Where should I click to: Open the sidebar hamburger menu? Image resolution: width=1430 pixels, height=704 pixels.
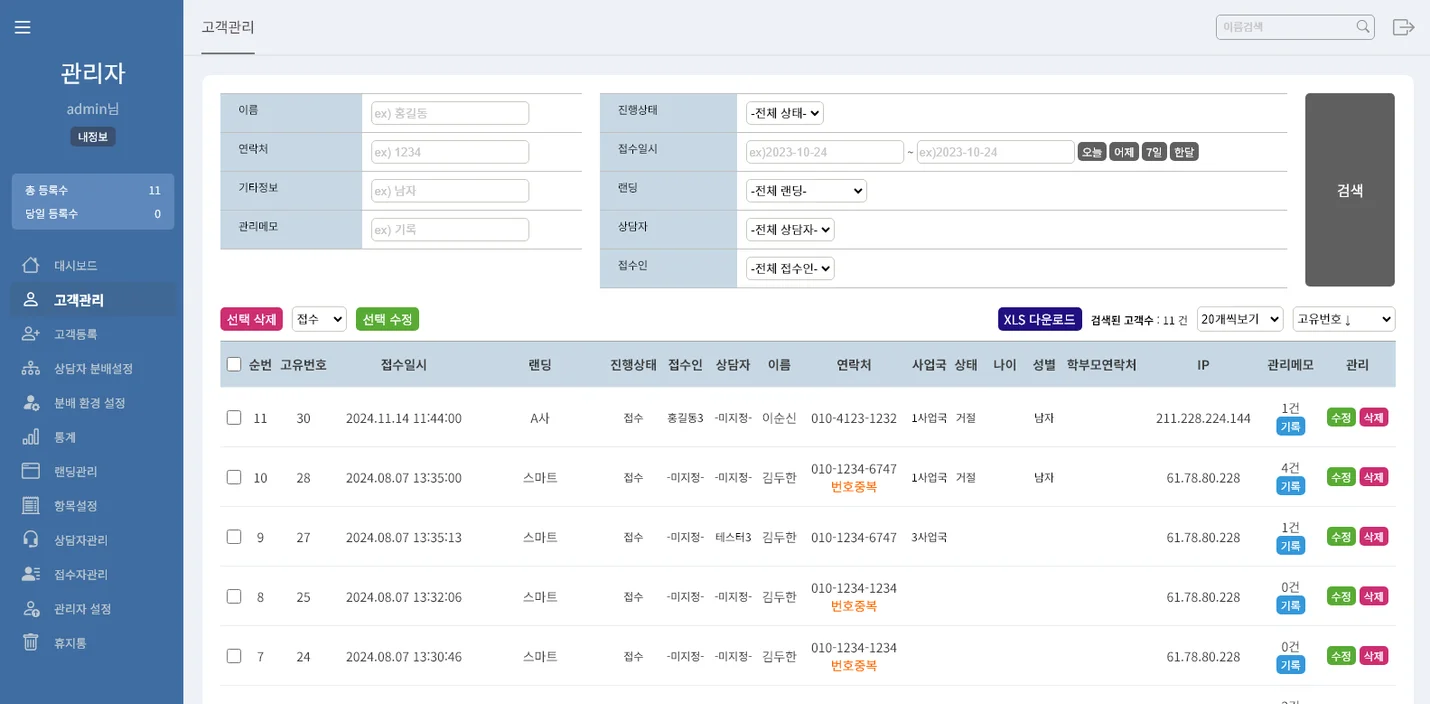point(22,27)
